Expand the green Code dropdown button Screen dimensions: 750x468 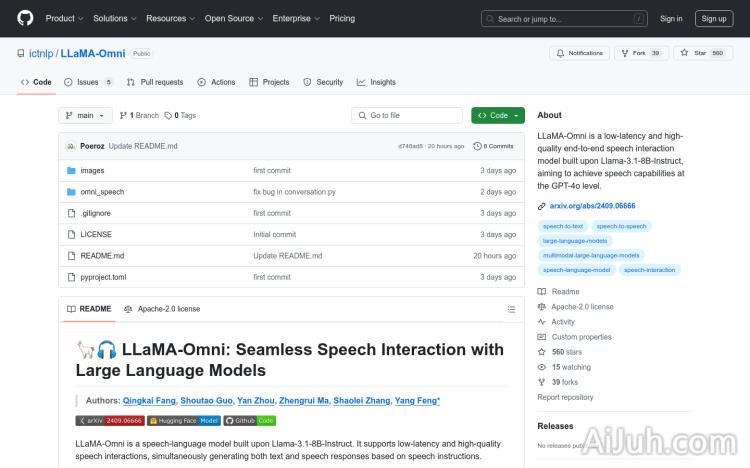[498, 115]
